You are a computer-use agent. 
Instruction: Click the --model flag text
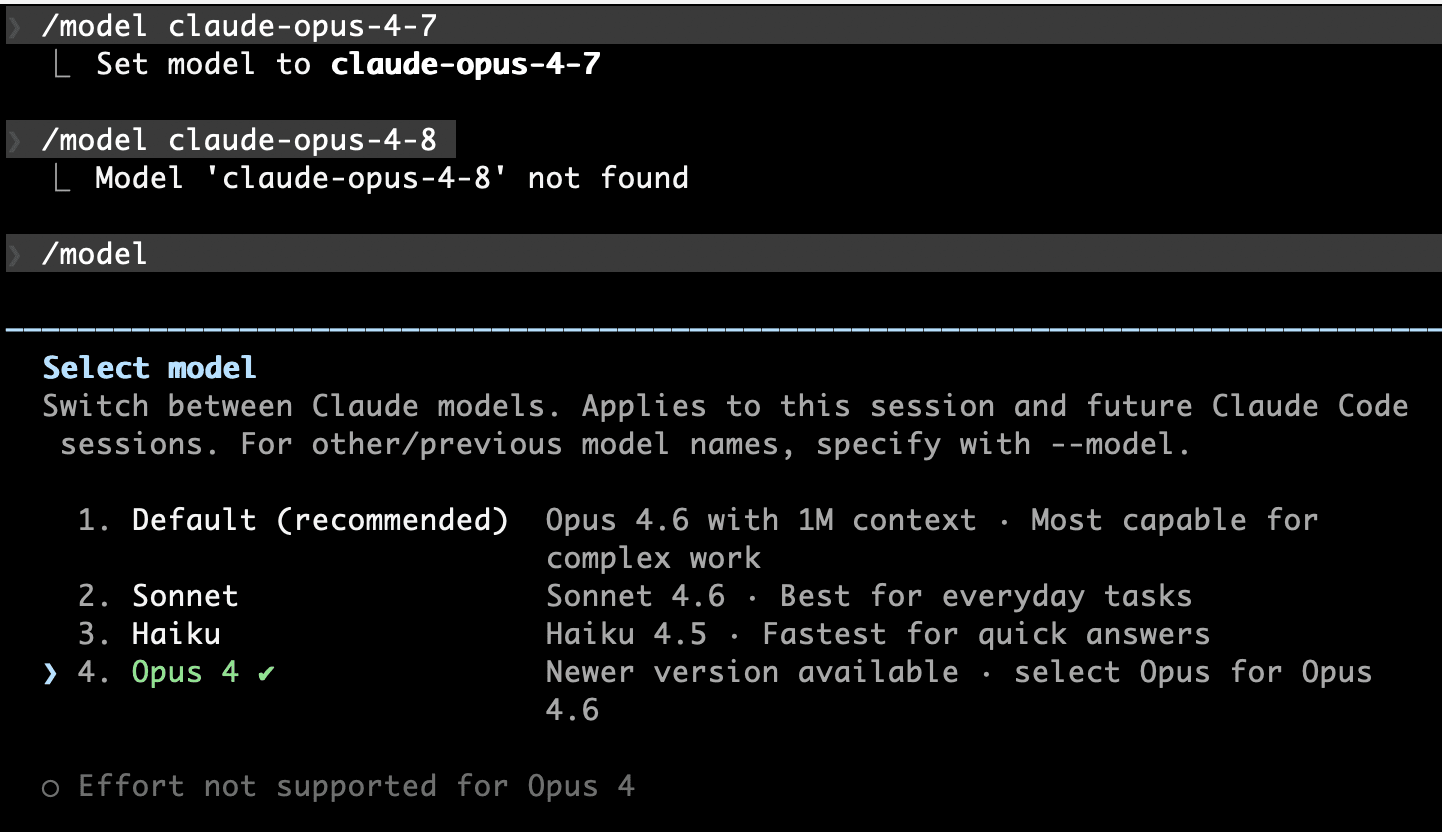pos(1119,444)
